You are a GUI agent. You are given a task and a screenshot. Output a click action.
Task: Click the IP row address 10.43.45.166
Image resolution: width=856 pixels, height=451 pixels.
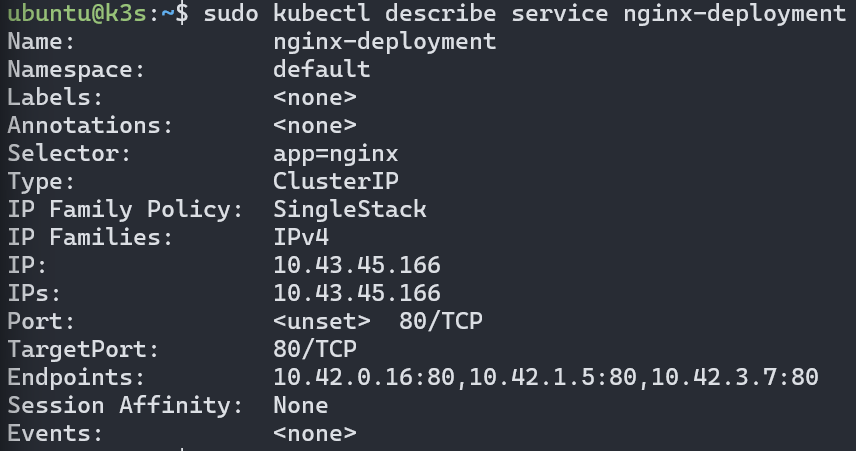(x=356, y=266)
